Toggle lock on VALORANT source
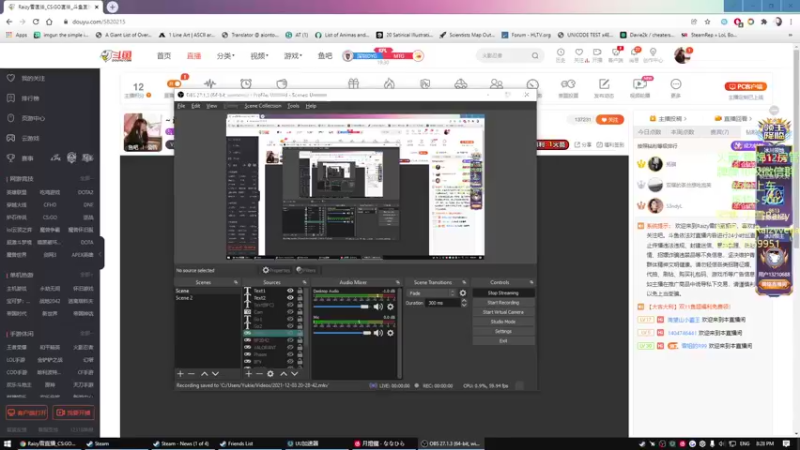 300,347
